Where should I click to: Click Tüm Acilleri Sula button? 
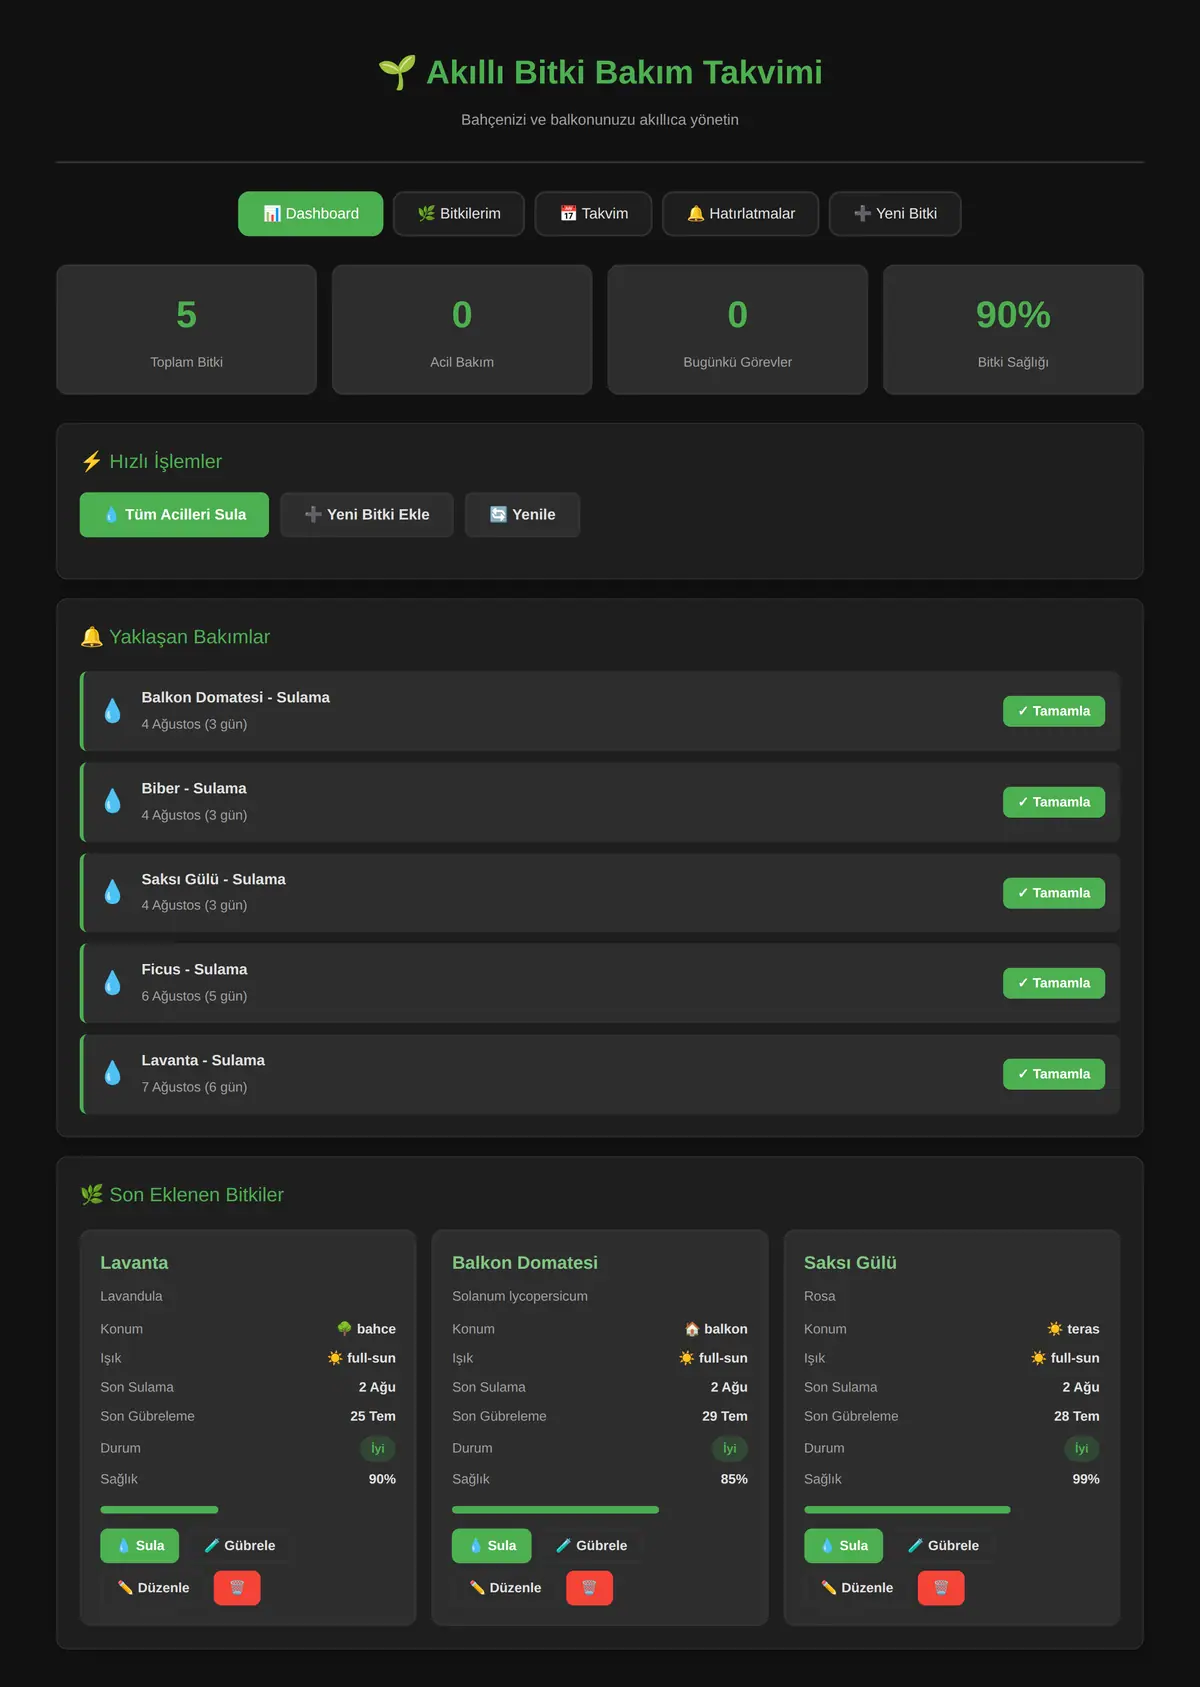pos(174,515)
